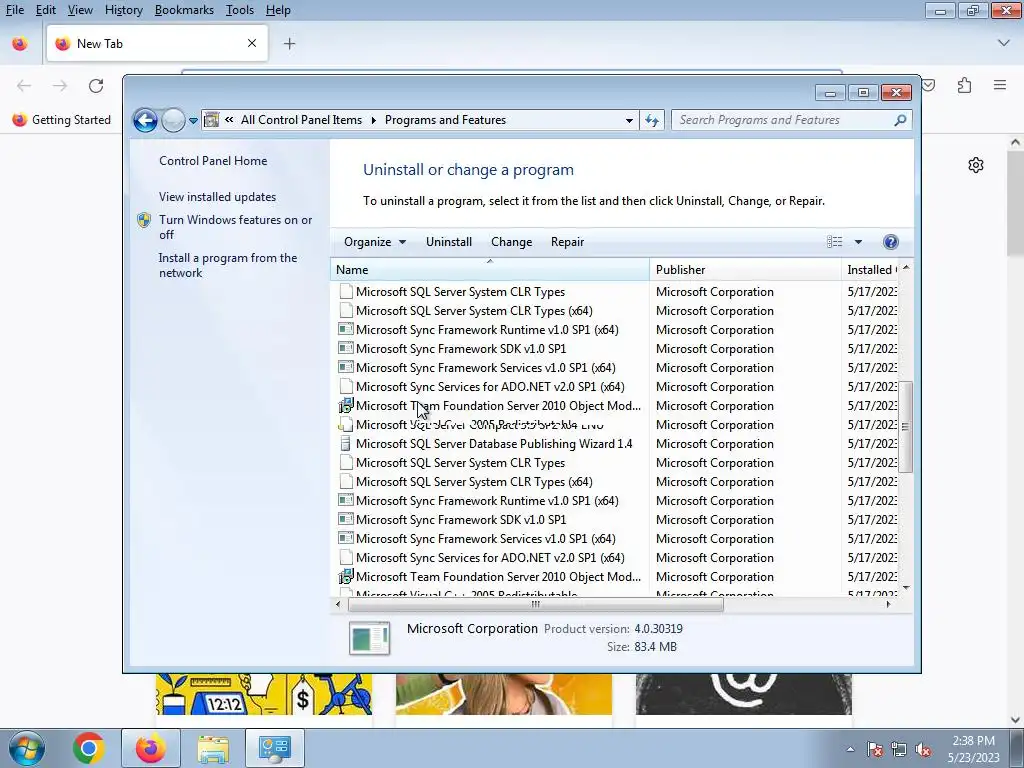Open the address bar history dropdown
The width and height of the screenshot is (1024, 768).
[x=629, y=120]
